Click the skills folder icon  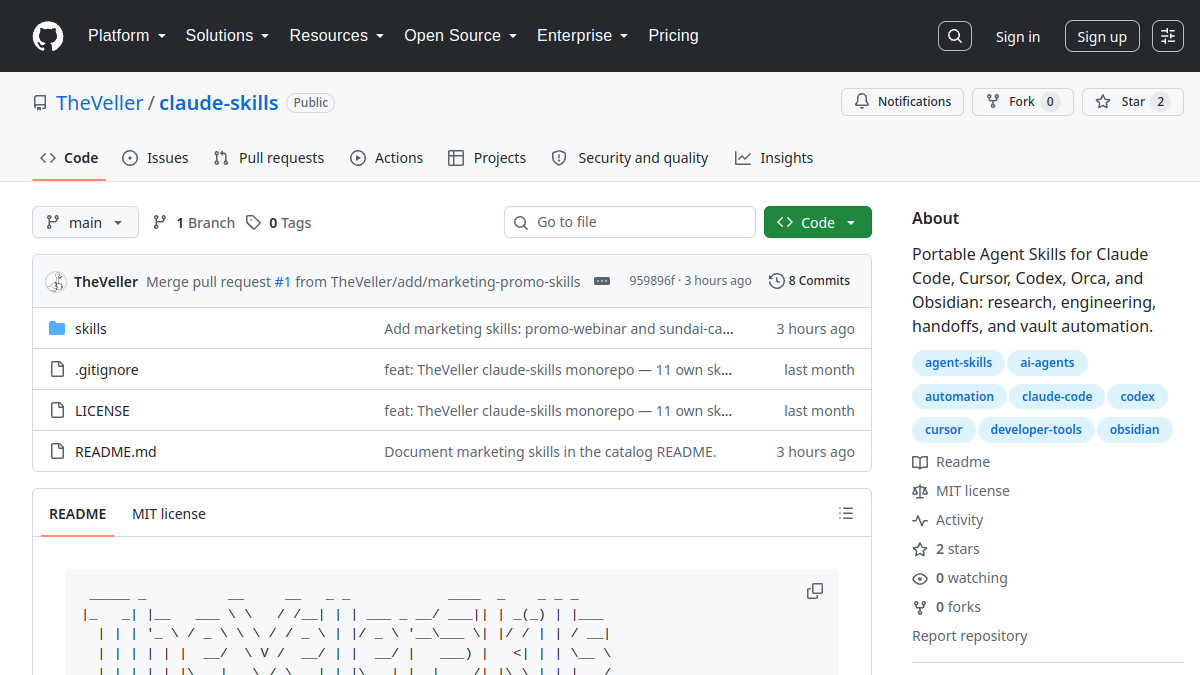tap(57, 329)
